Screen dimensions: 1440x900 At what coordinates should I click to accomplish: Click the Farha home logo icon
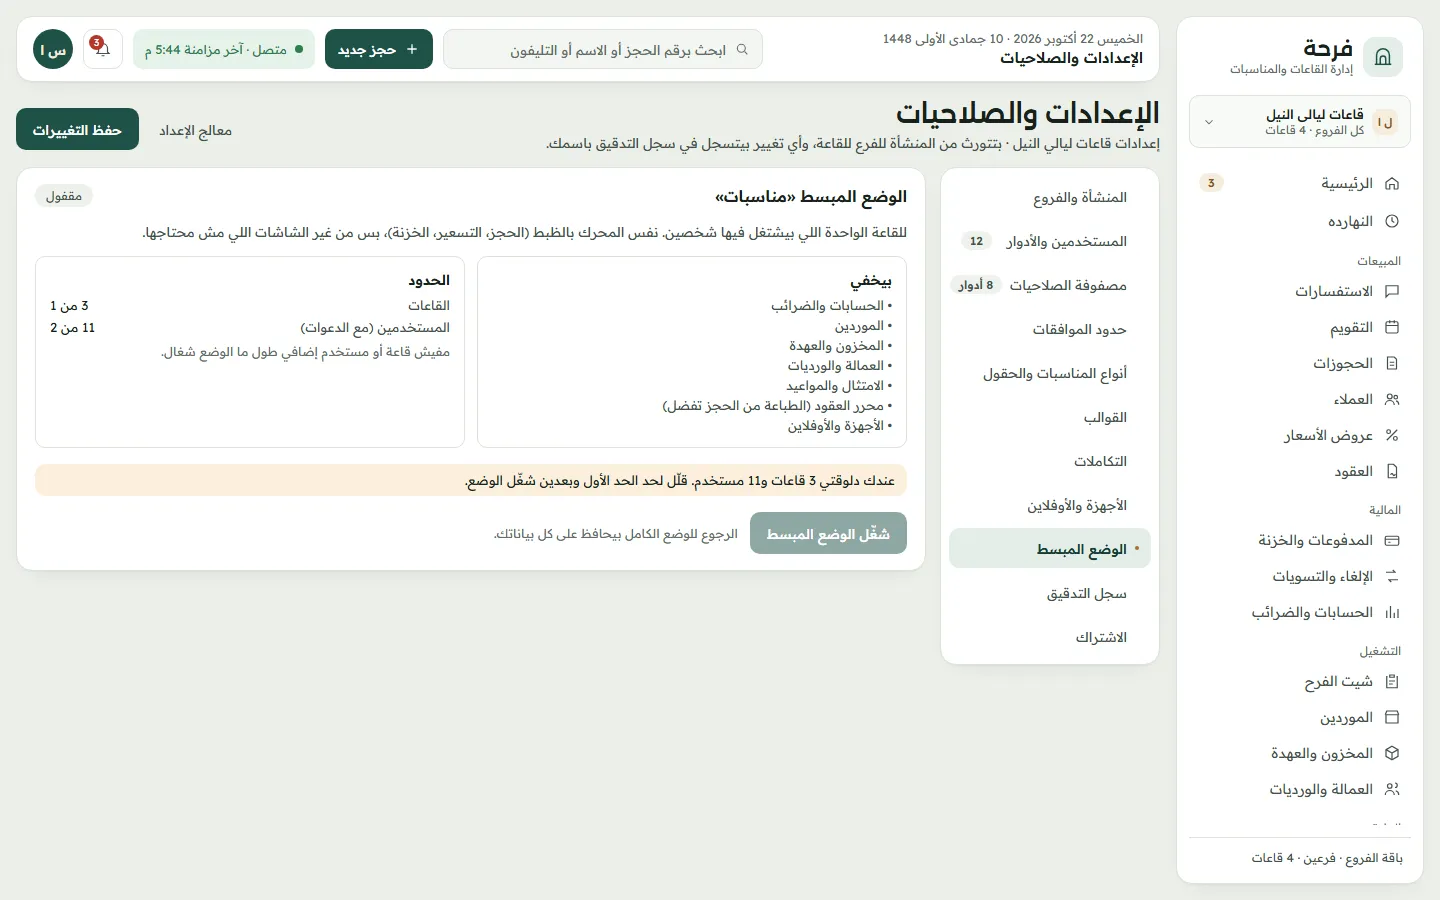coord(1383,57)
